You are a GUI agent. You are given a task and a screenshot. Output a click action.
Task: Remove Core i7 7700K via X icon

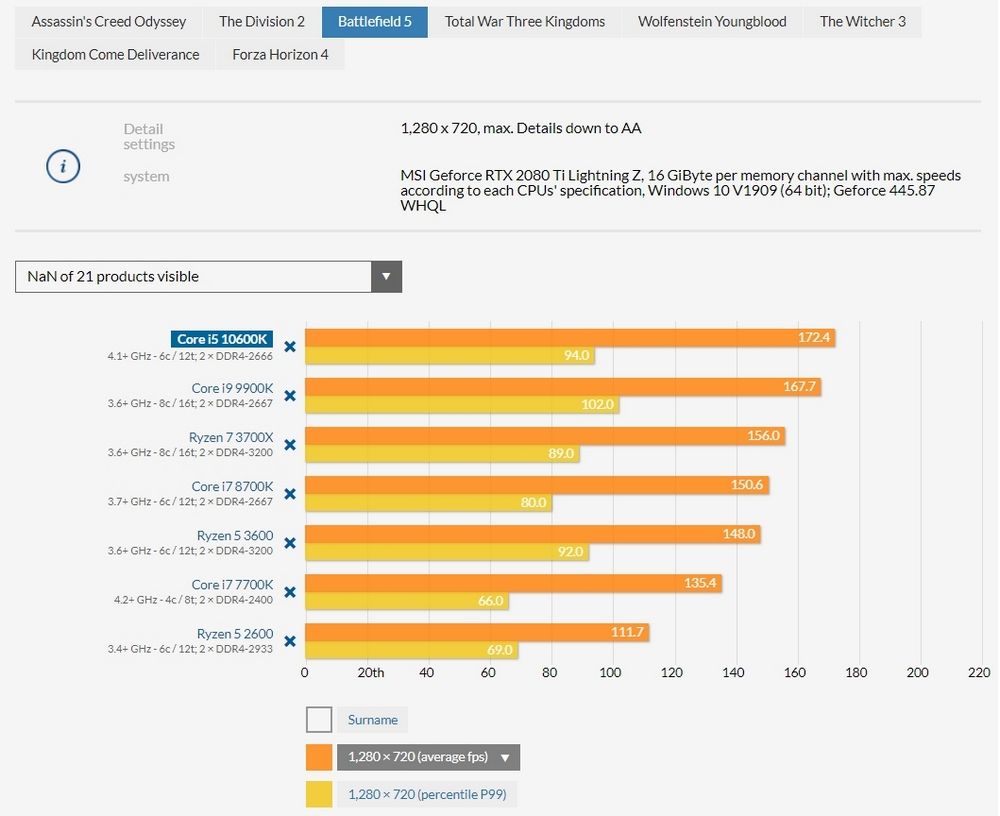coord(290,592)
